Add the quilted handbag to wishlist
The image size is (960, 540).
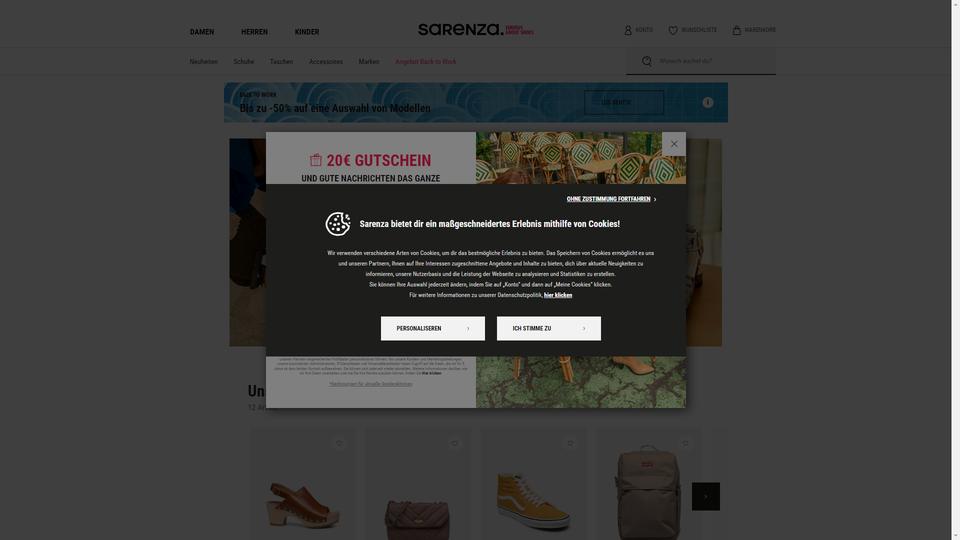[x=454, y=443]
